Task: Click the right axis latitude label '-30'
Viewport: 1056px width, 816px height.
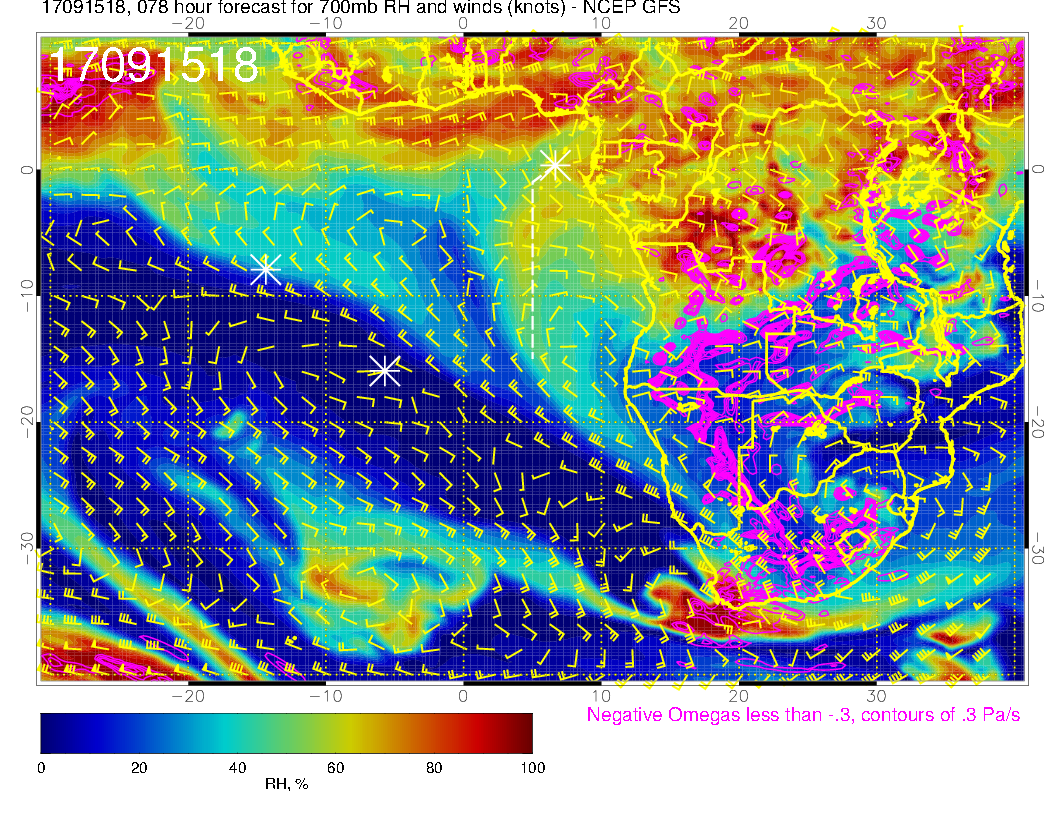Action: (1038, 548)
